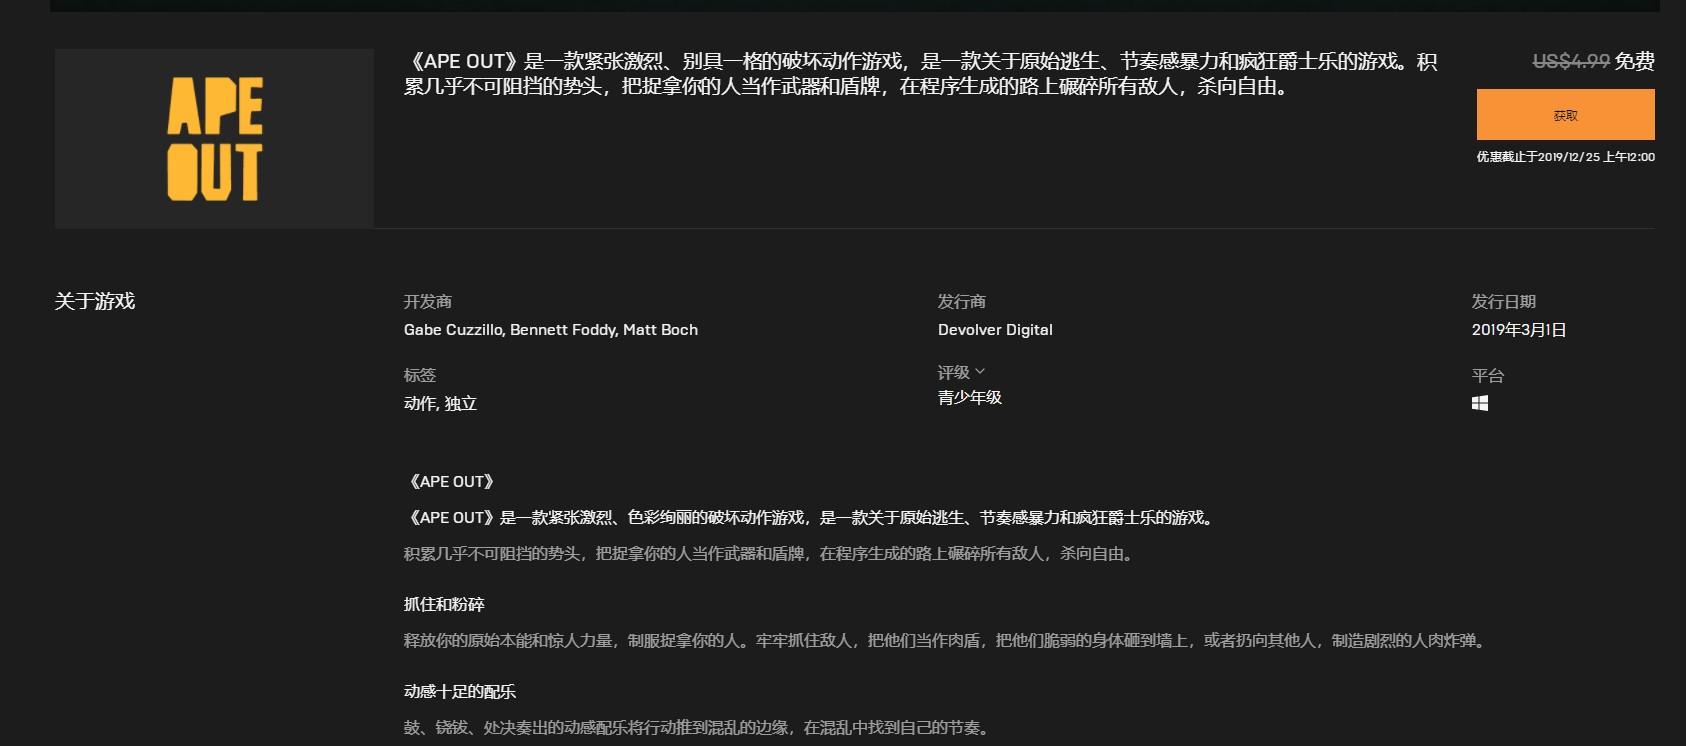
Task: Select developer Gabe Cuzzillo, Bennett Foddy, Matt Boch
Action: tap(551, 330)
